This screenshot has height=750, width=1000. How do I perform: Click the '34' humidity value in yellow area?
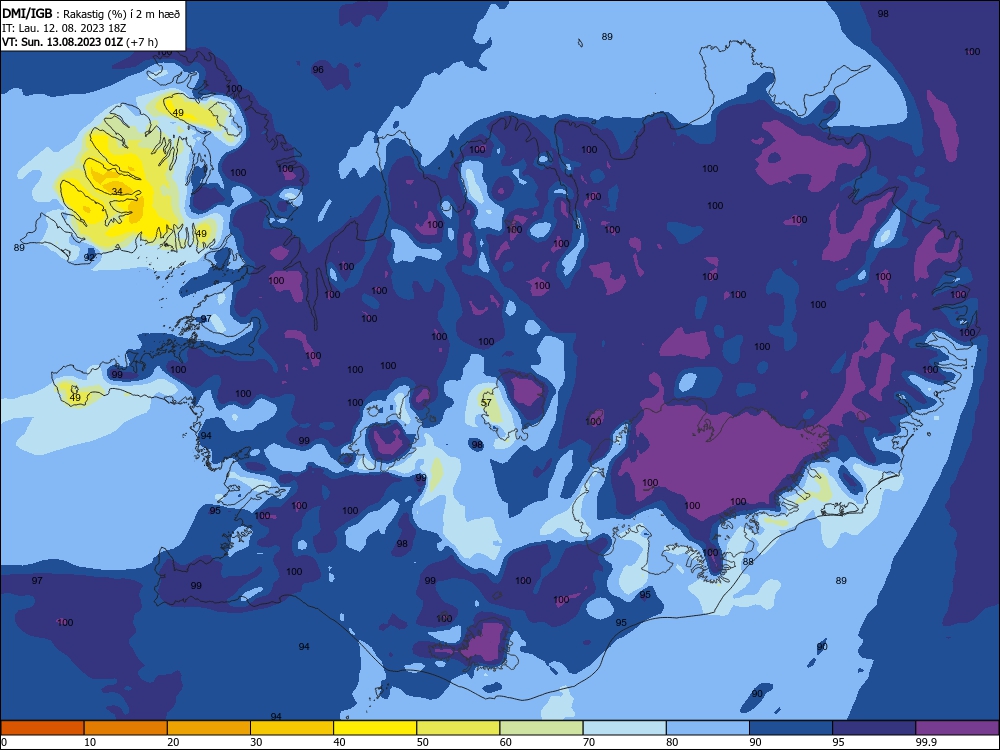117,191
